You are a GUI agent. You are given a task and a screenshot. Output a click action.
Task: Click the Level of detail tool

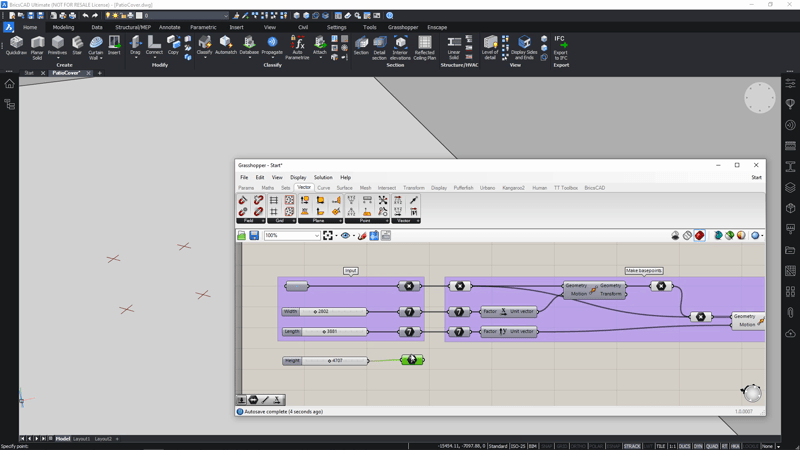point(490,47)
